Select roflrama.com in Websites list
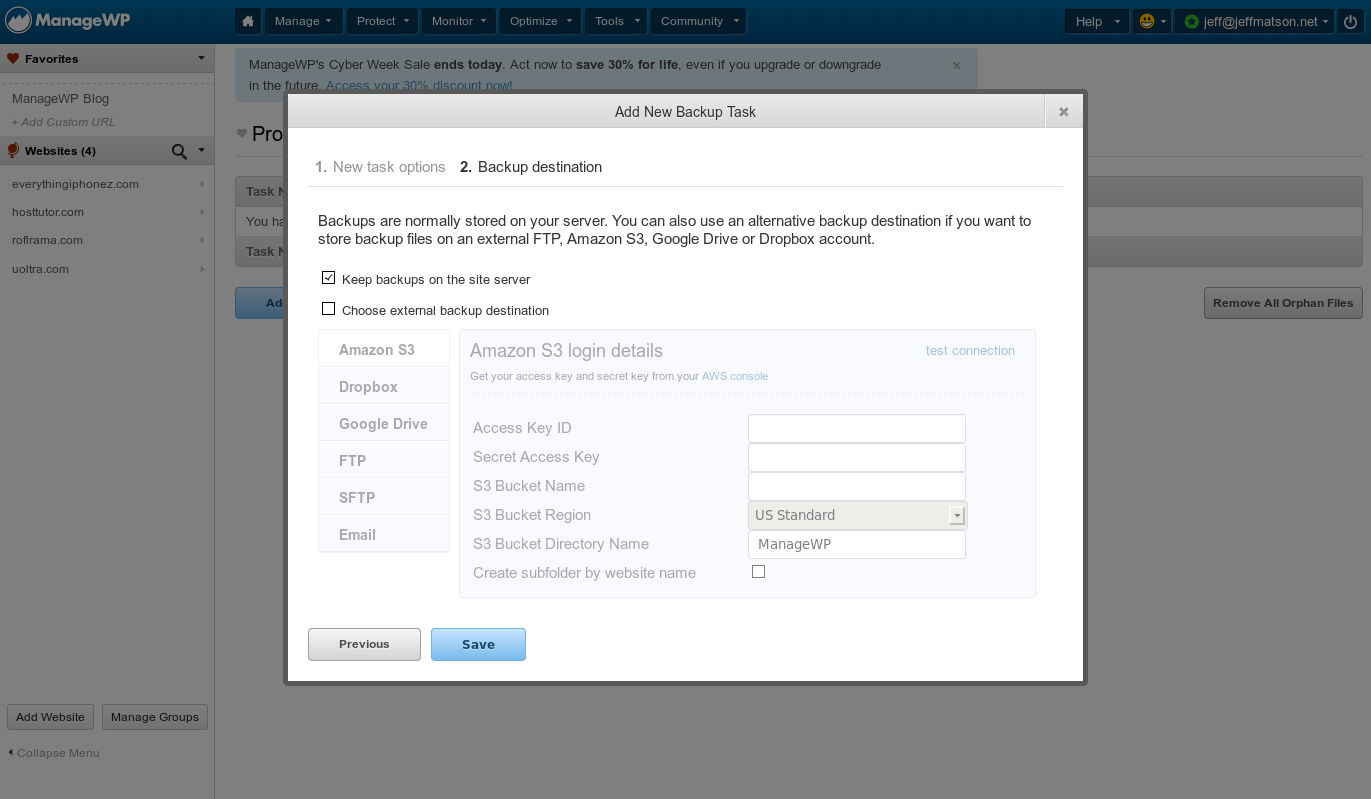The width and height of the screenshot is (1371, 799). pyautogui.click(x=47, y=240)
